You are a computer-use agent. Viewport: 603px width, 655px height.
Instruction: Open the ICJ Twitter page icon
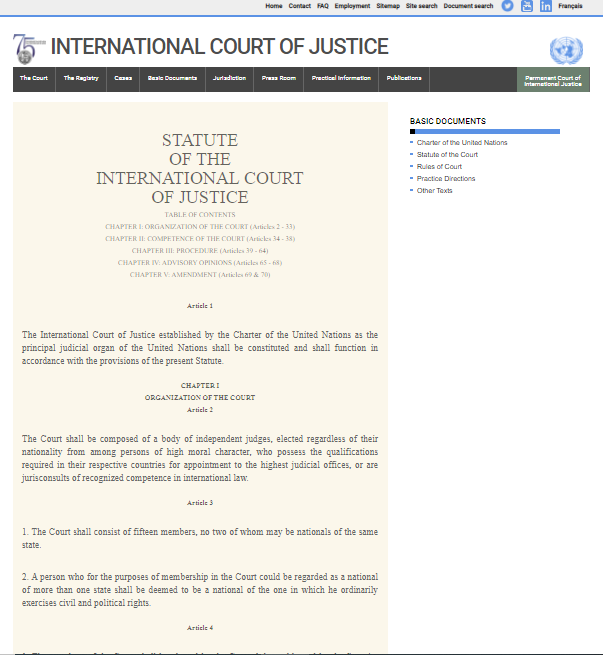(507, 6)
